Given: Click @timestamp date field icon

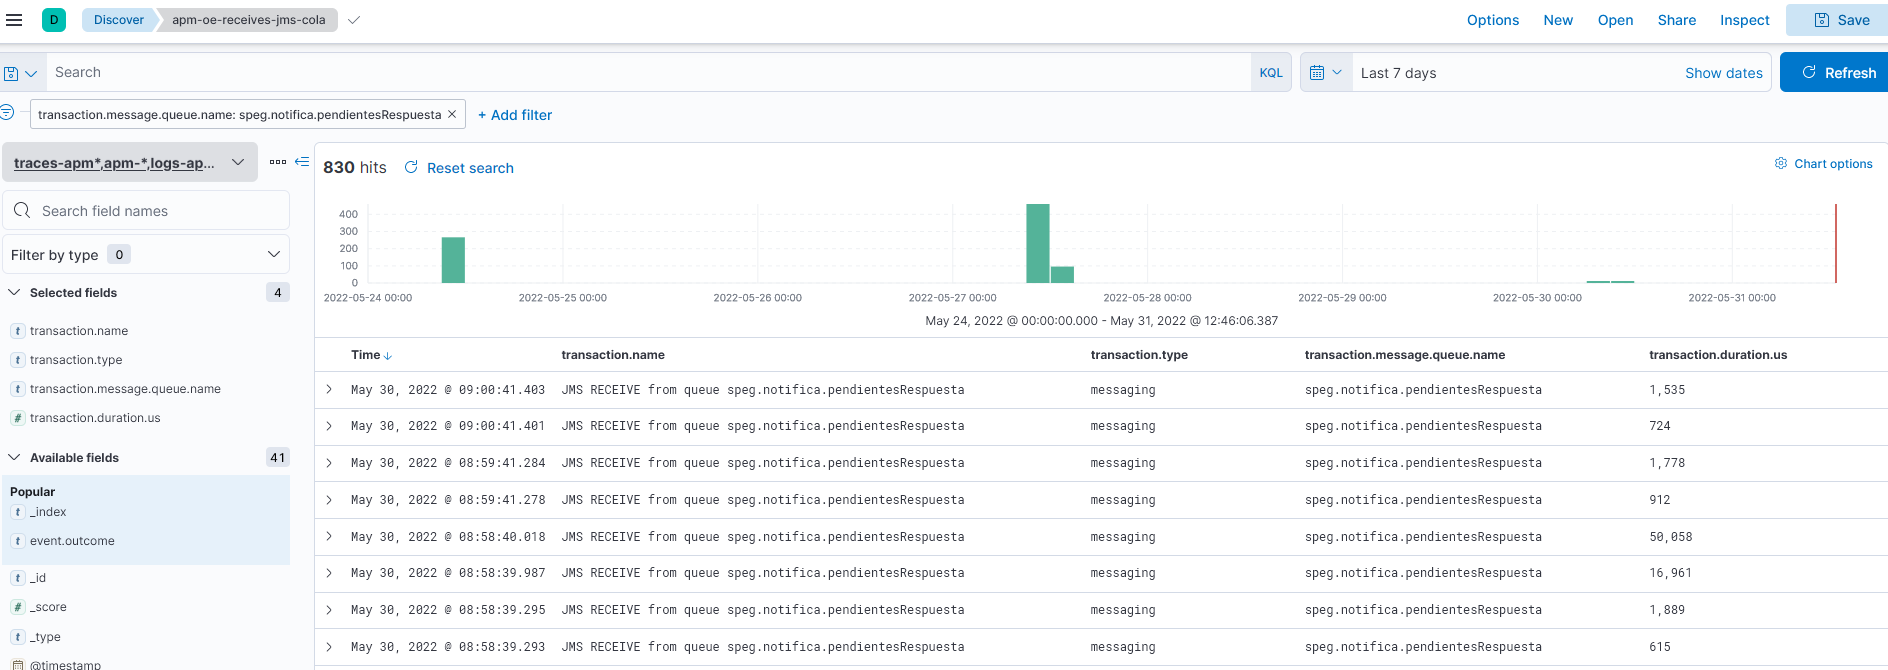Looking at the screenshot, I should [18, 664].
